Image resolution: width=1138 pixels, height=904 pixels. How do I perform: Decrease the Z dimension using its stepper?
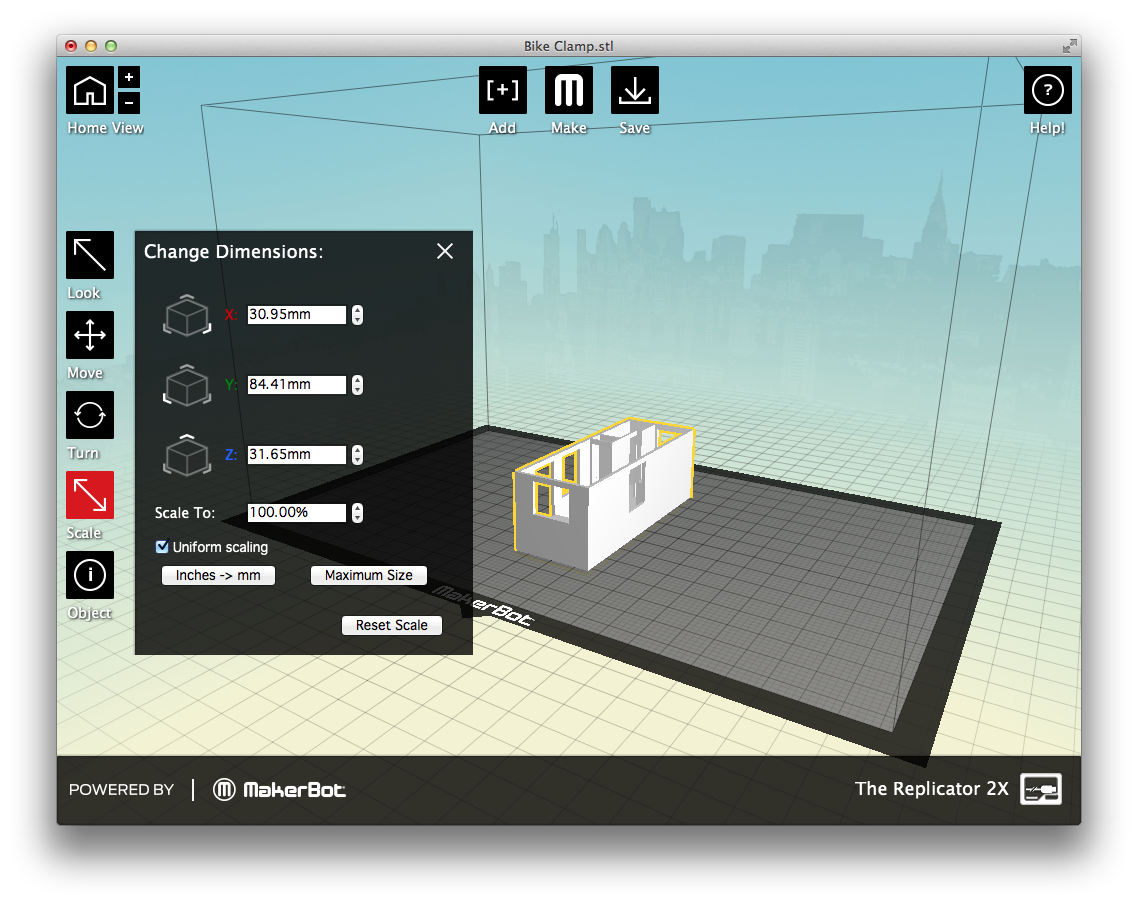(357, 459)
